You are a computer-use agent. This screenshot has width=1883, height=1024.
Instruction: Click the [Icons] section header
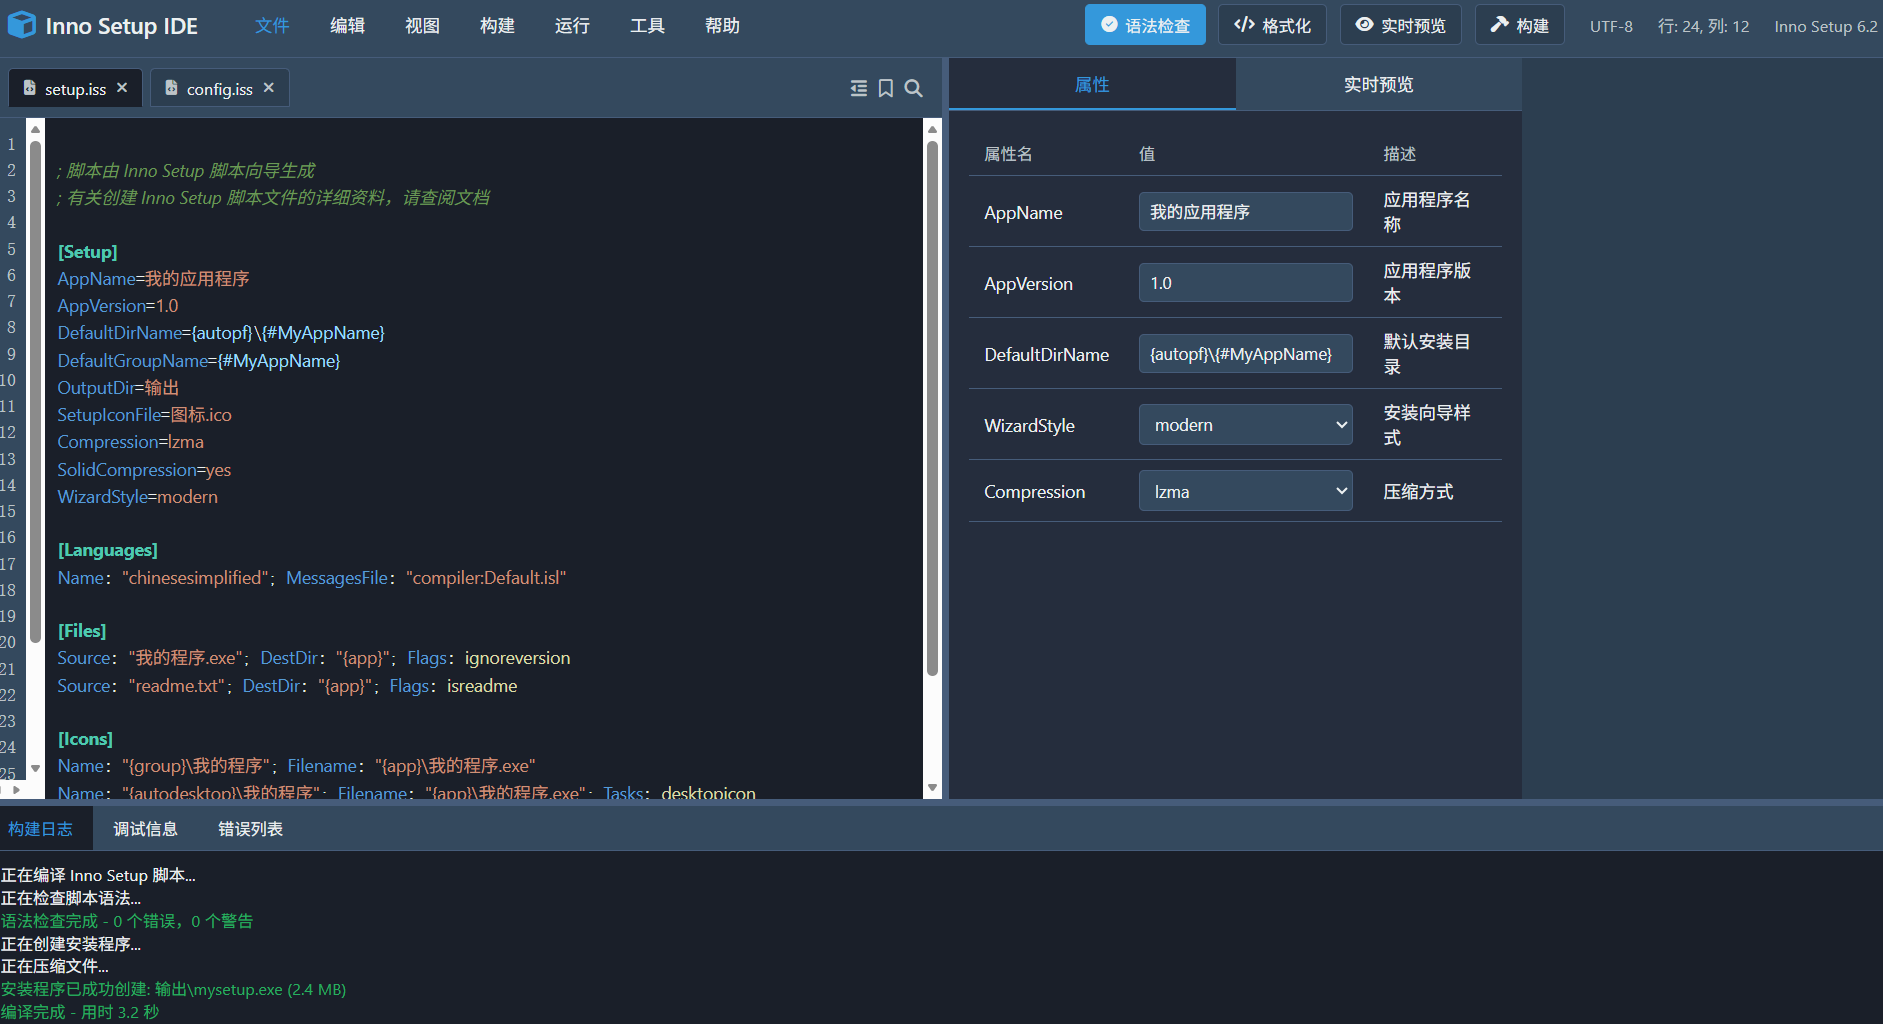click(x=85, y=739)
